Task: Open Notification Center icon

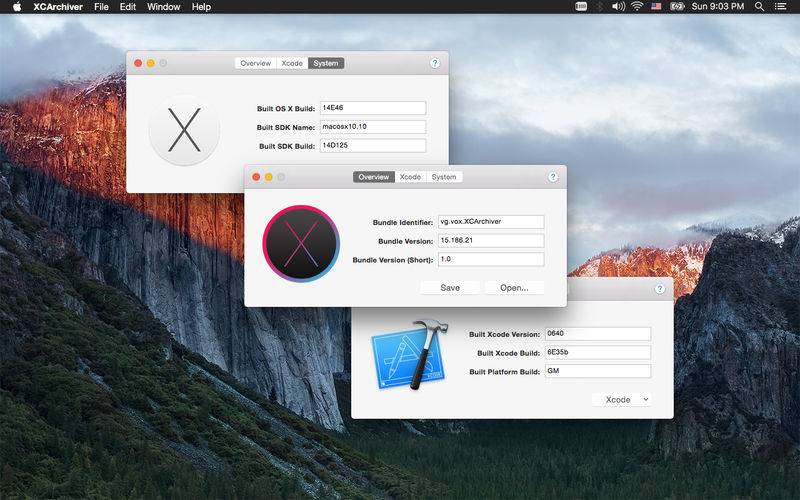Action: pos(781,7)
